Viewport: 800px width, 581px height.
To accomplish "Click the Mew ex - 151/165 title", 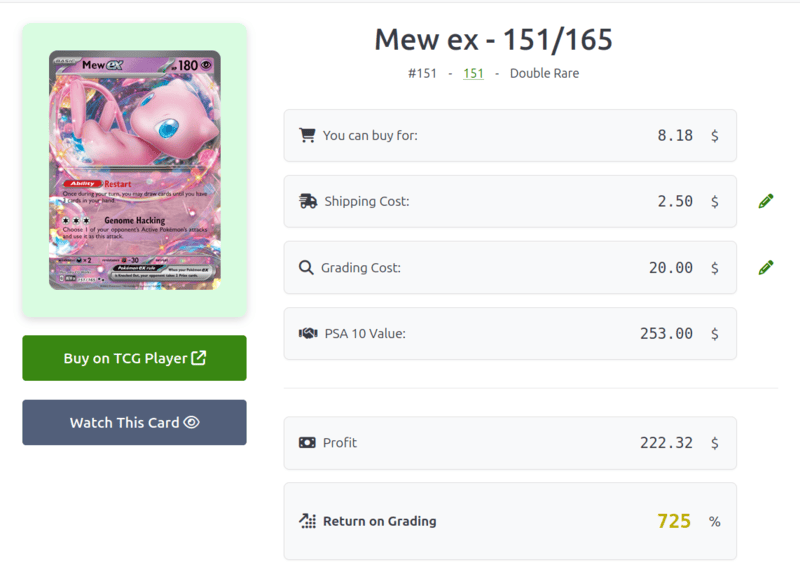I will [x=494, y=40].
